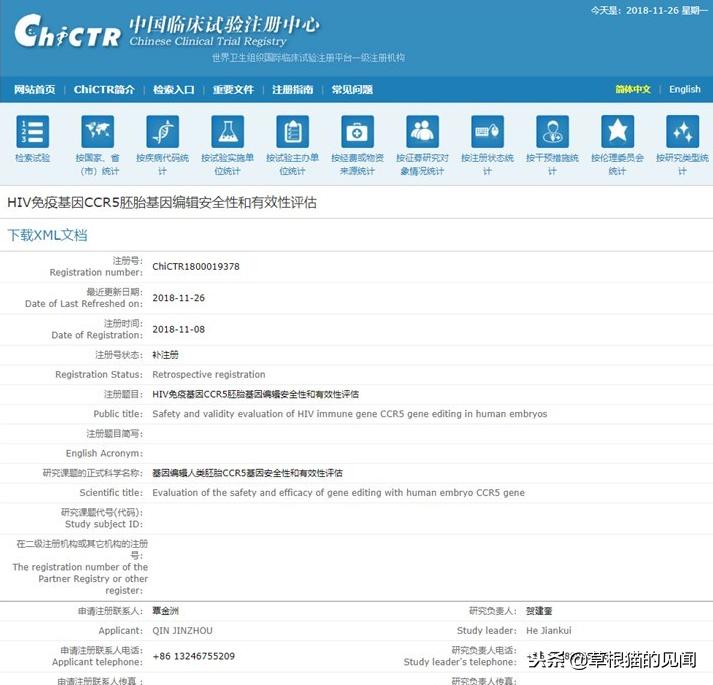Click the public title about CCR5 gene editing
The width and height of the screenshot is (713, 685).
[x=350, y=414]
